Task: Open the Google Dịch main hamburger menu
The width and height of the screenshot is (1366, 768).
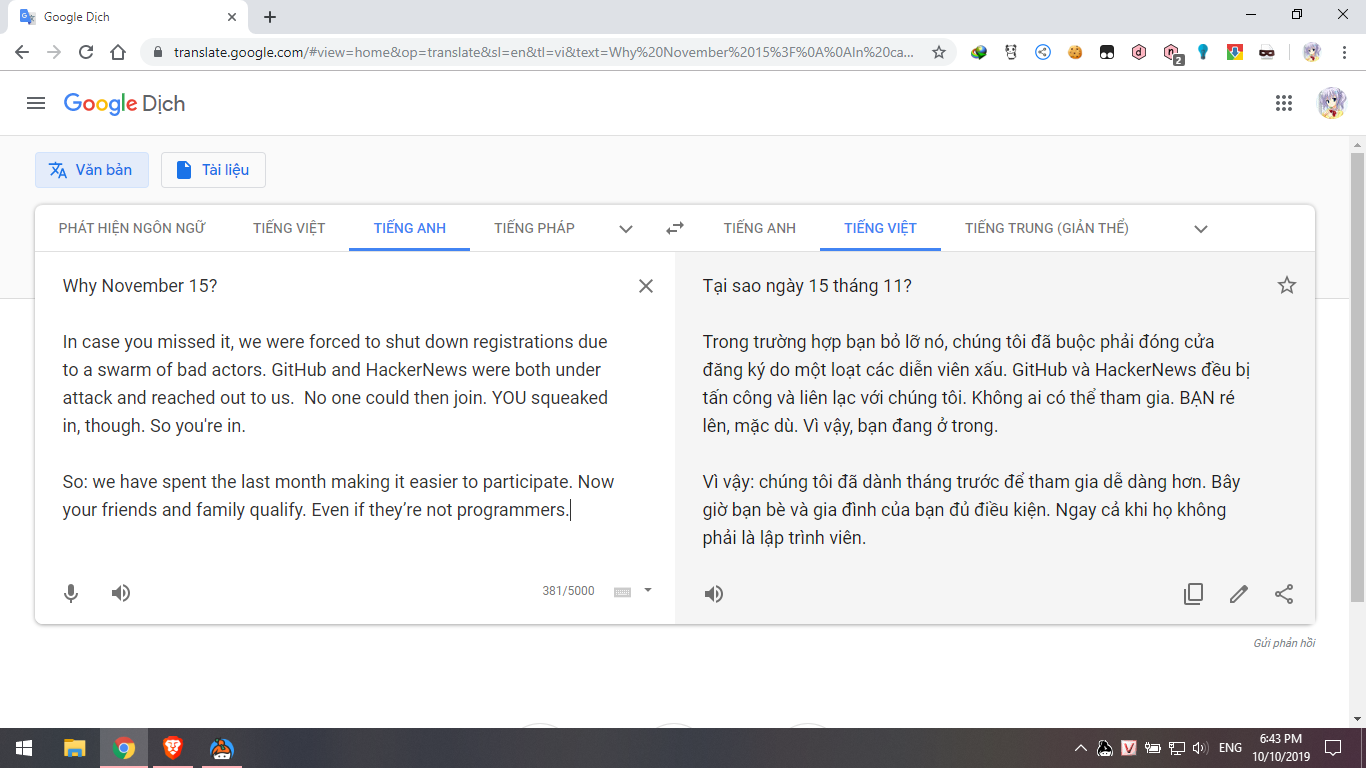Action: 36,103
